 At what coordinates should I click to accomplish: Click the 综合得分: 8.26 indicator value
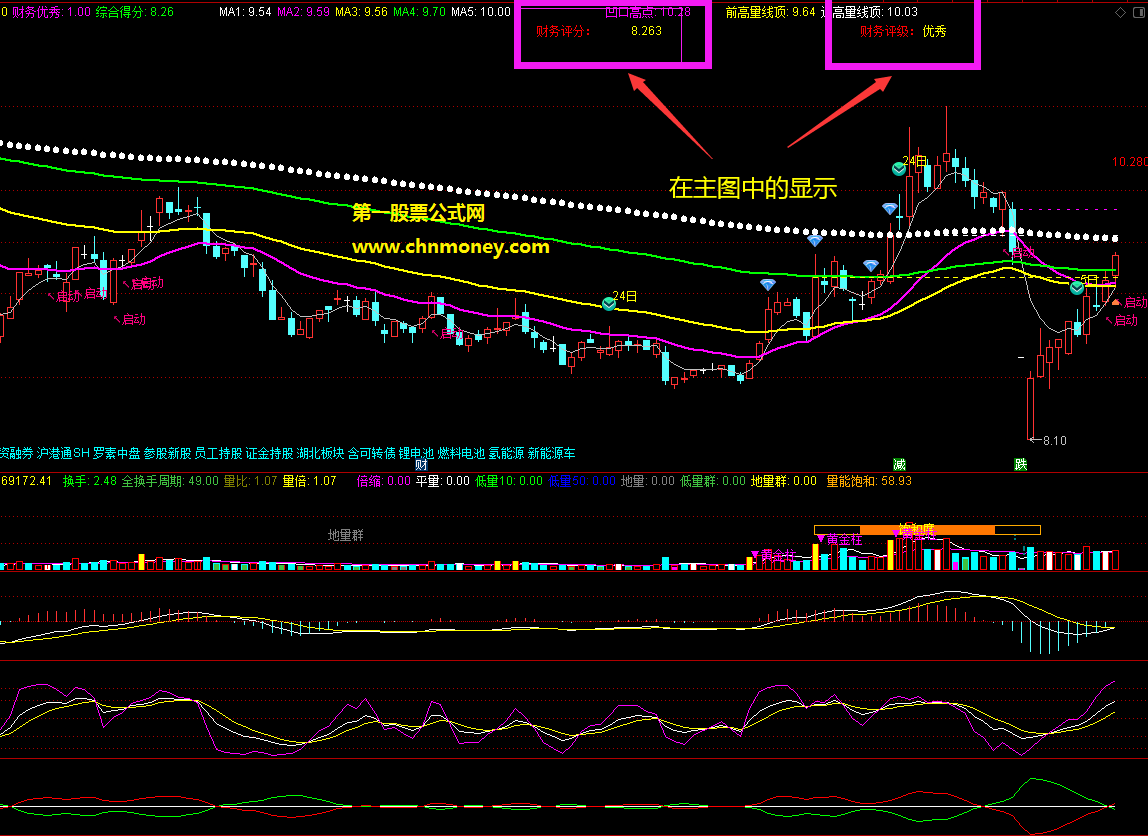point(135,12)
